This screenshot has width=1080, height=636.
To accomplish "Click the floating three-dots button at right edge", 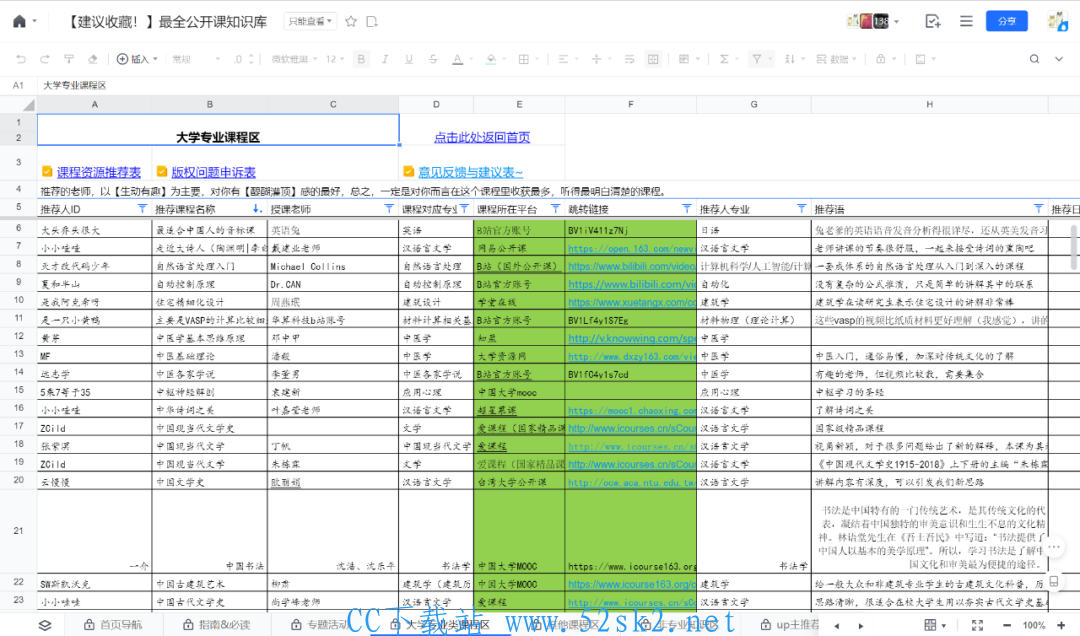I will tap(1055, 548).
